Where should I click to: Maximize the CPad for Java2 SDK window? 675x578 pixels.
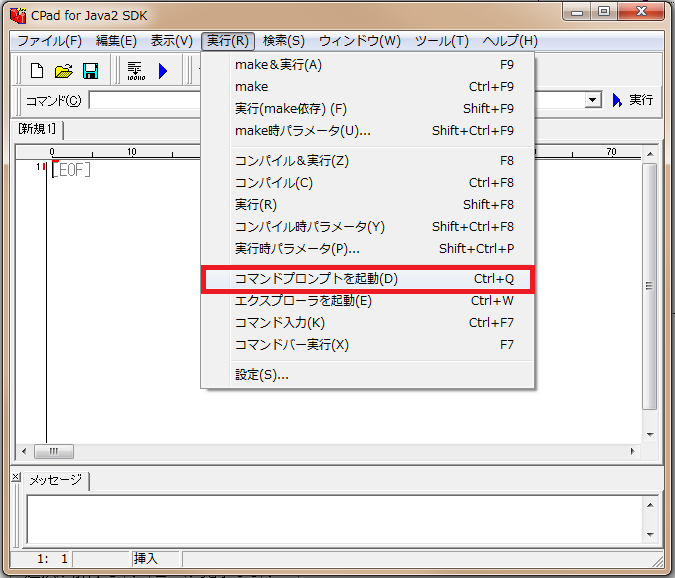click(x=604, y=12)
